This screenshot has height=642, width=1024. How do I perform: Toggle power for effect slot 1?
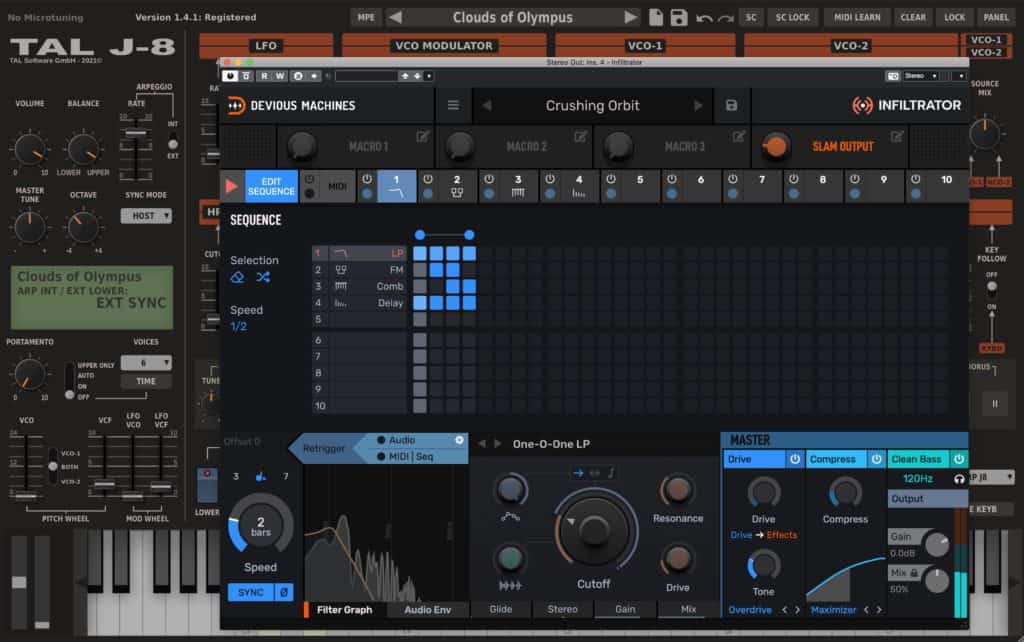click(x=367, y=179)
